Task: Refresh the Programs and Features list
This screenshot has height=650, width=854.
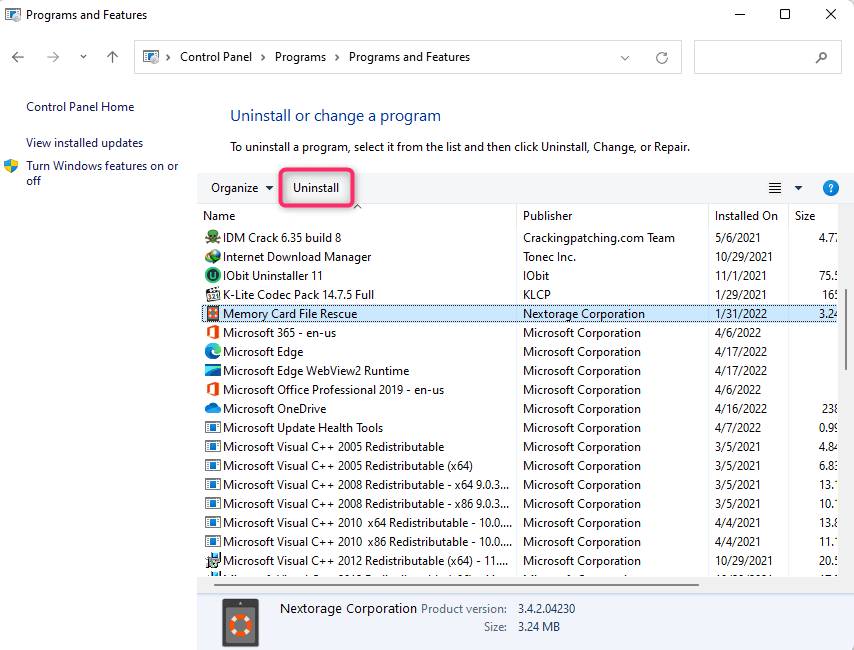Action: [x=662, y=58]
